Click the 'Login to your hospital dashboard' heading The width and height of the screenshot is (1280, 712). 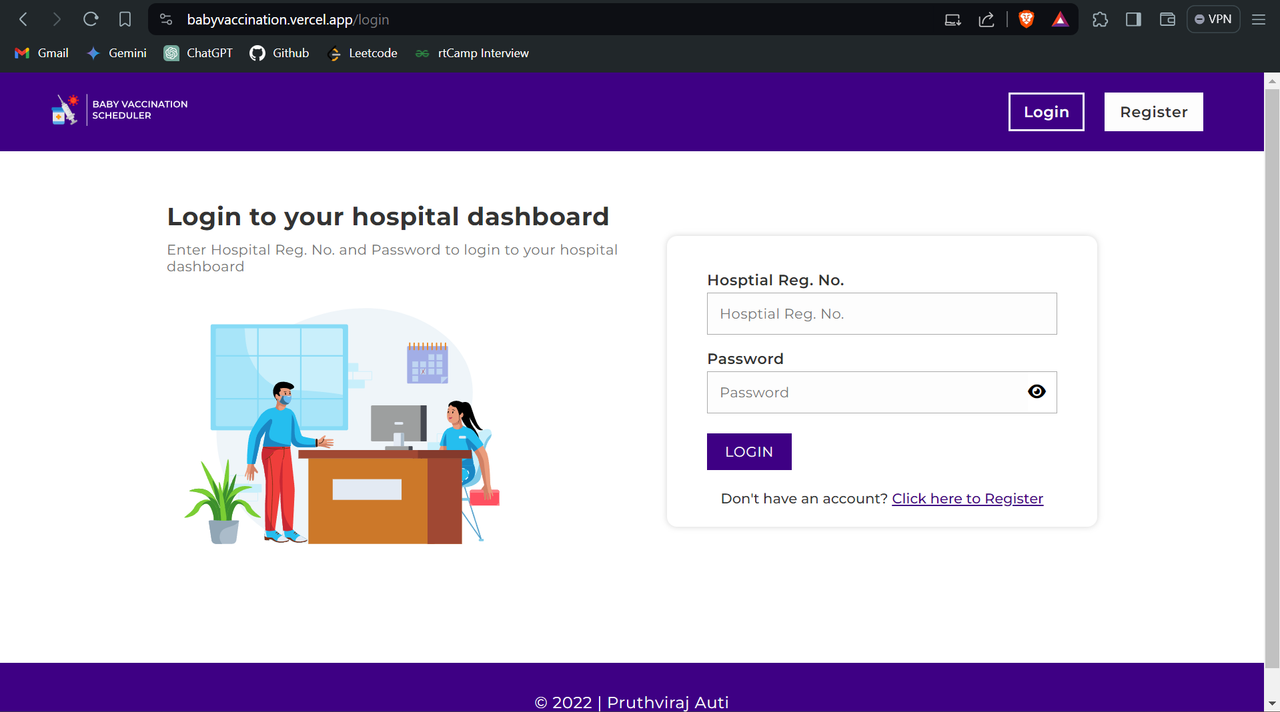point(388,217)
